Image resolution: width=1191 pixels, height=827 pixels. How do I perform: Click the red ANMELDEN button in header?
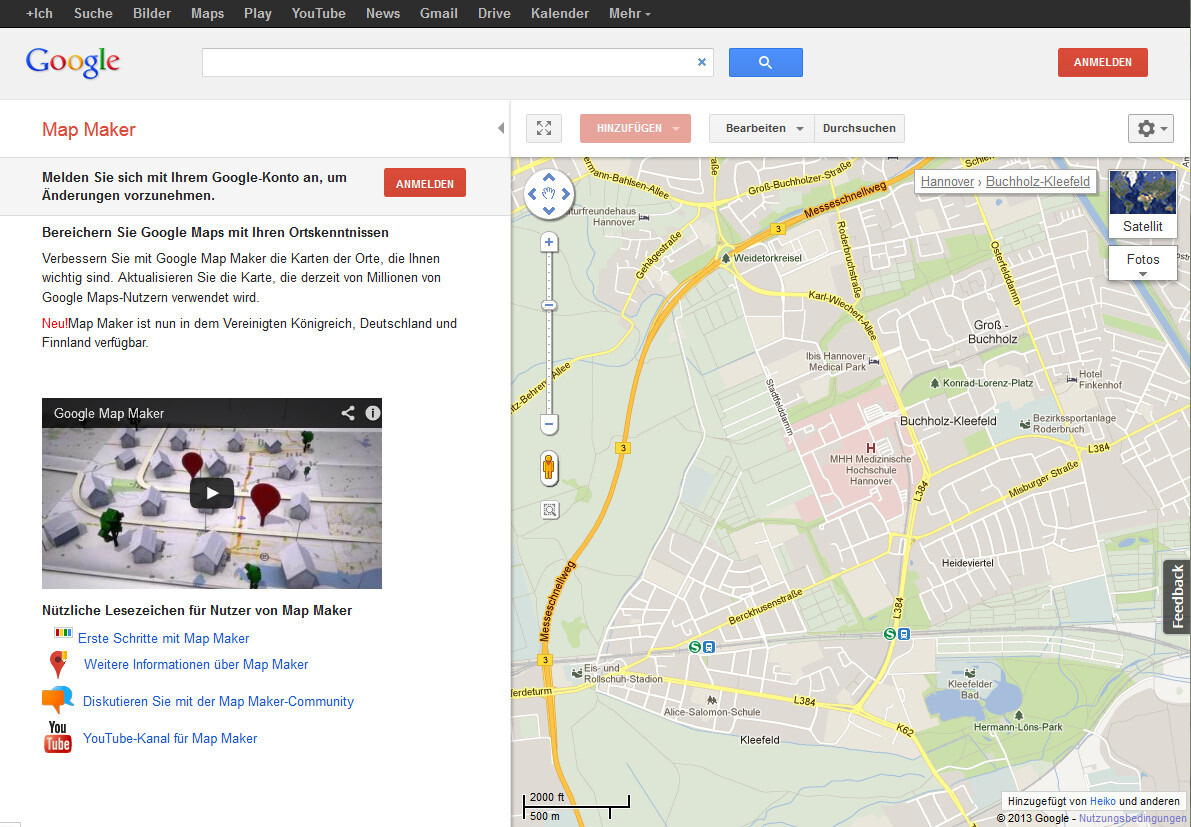coord(1102,62)
